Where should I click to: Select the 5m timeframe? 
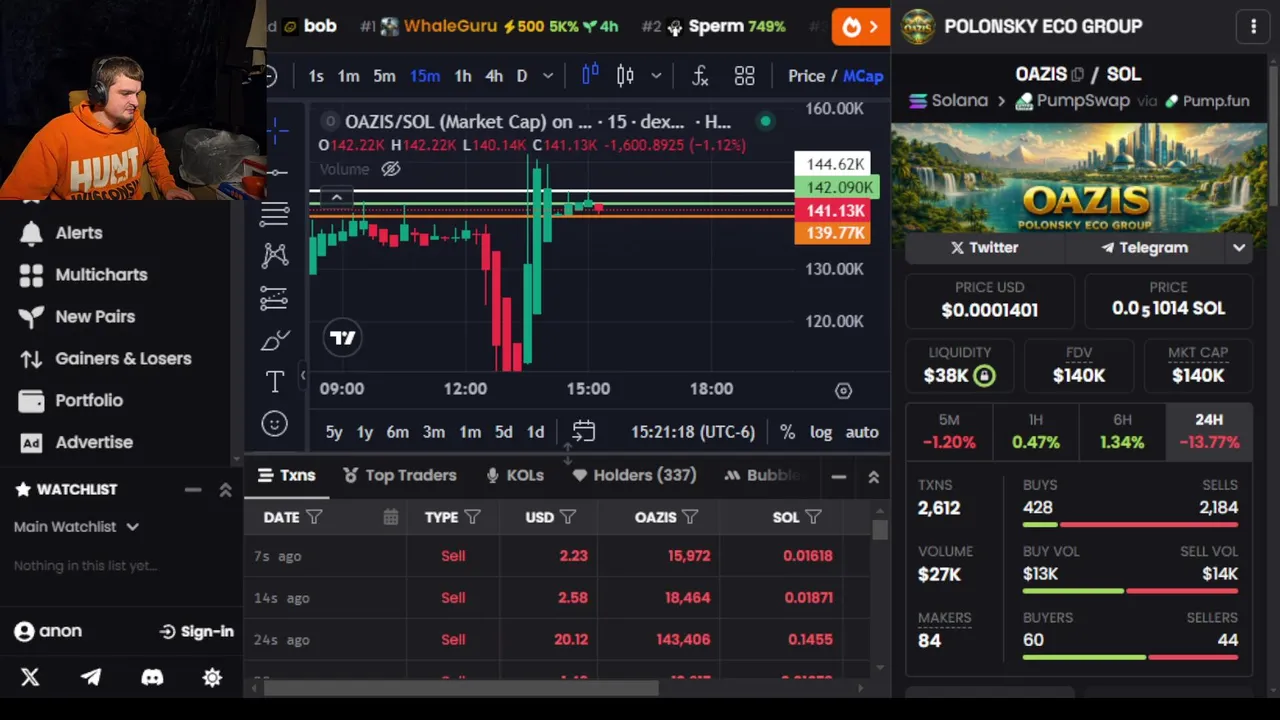[x=384, y=76]
